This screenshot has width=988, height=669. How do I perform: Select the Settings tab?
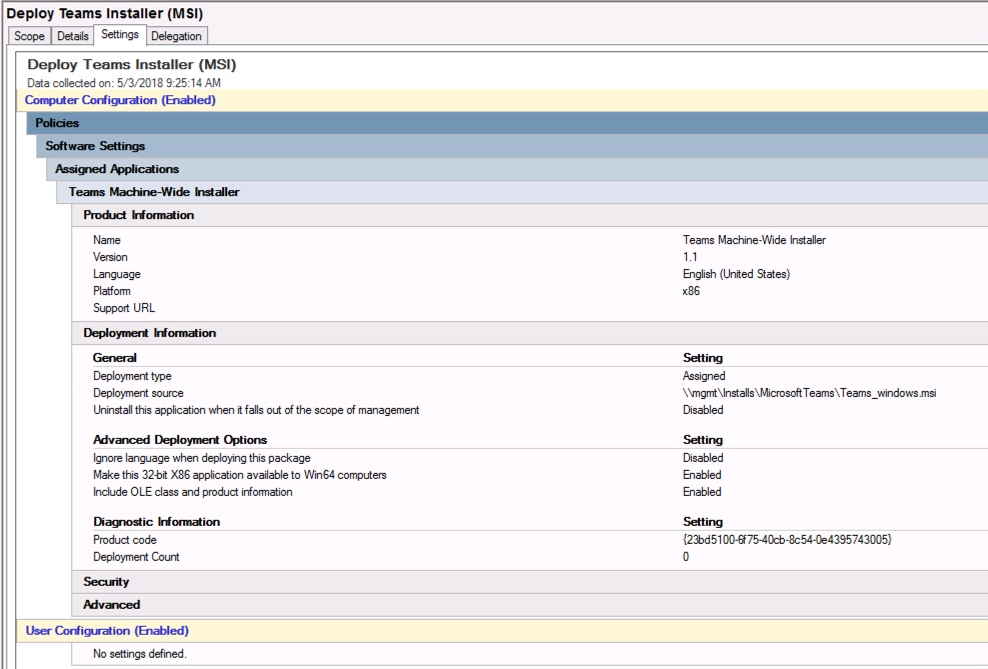point(120,35)
